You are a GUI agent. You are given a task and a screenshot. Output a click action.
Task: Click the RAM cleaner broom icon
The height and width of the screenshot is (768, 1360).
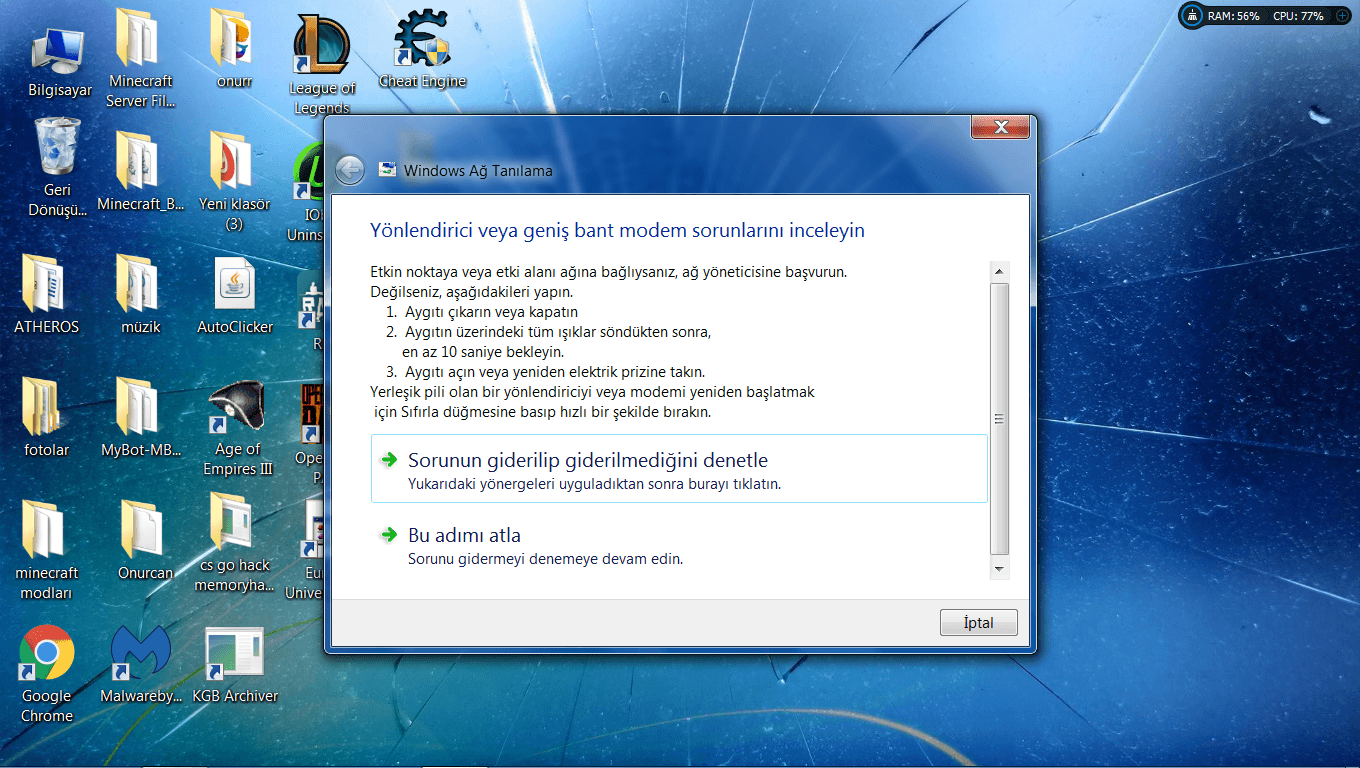pos(1193,16)
